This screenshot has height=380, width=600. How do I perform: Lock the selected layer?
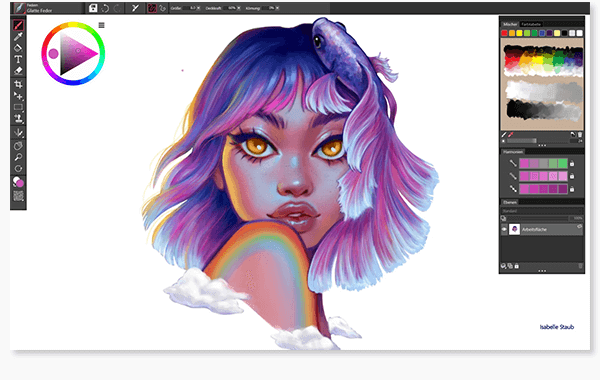517,266
